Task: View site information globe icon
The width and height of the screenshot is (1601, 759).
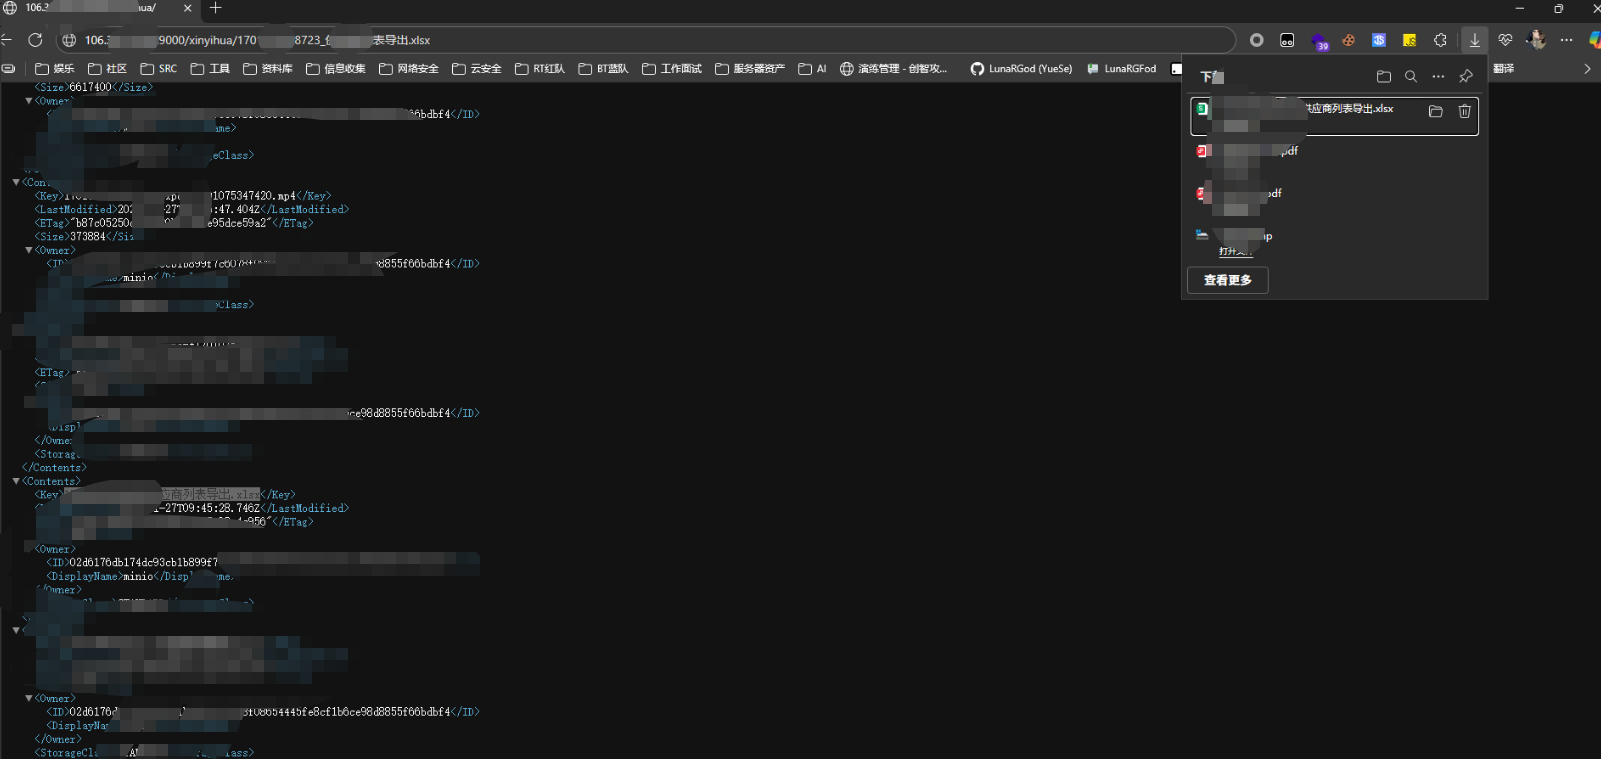Action: pyautogui.click(x=69, y=40)
